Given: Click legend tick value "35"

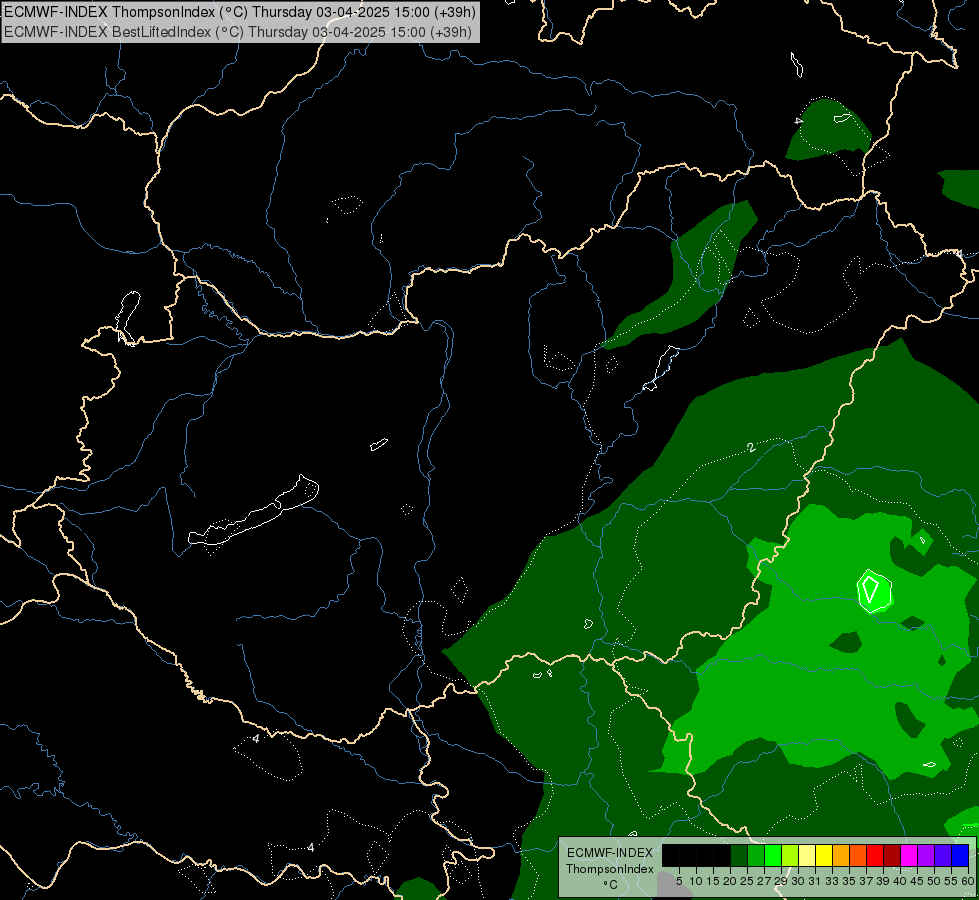Looking at the screenshot, I should [849, 881].
